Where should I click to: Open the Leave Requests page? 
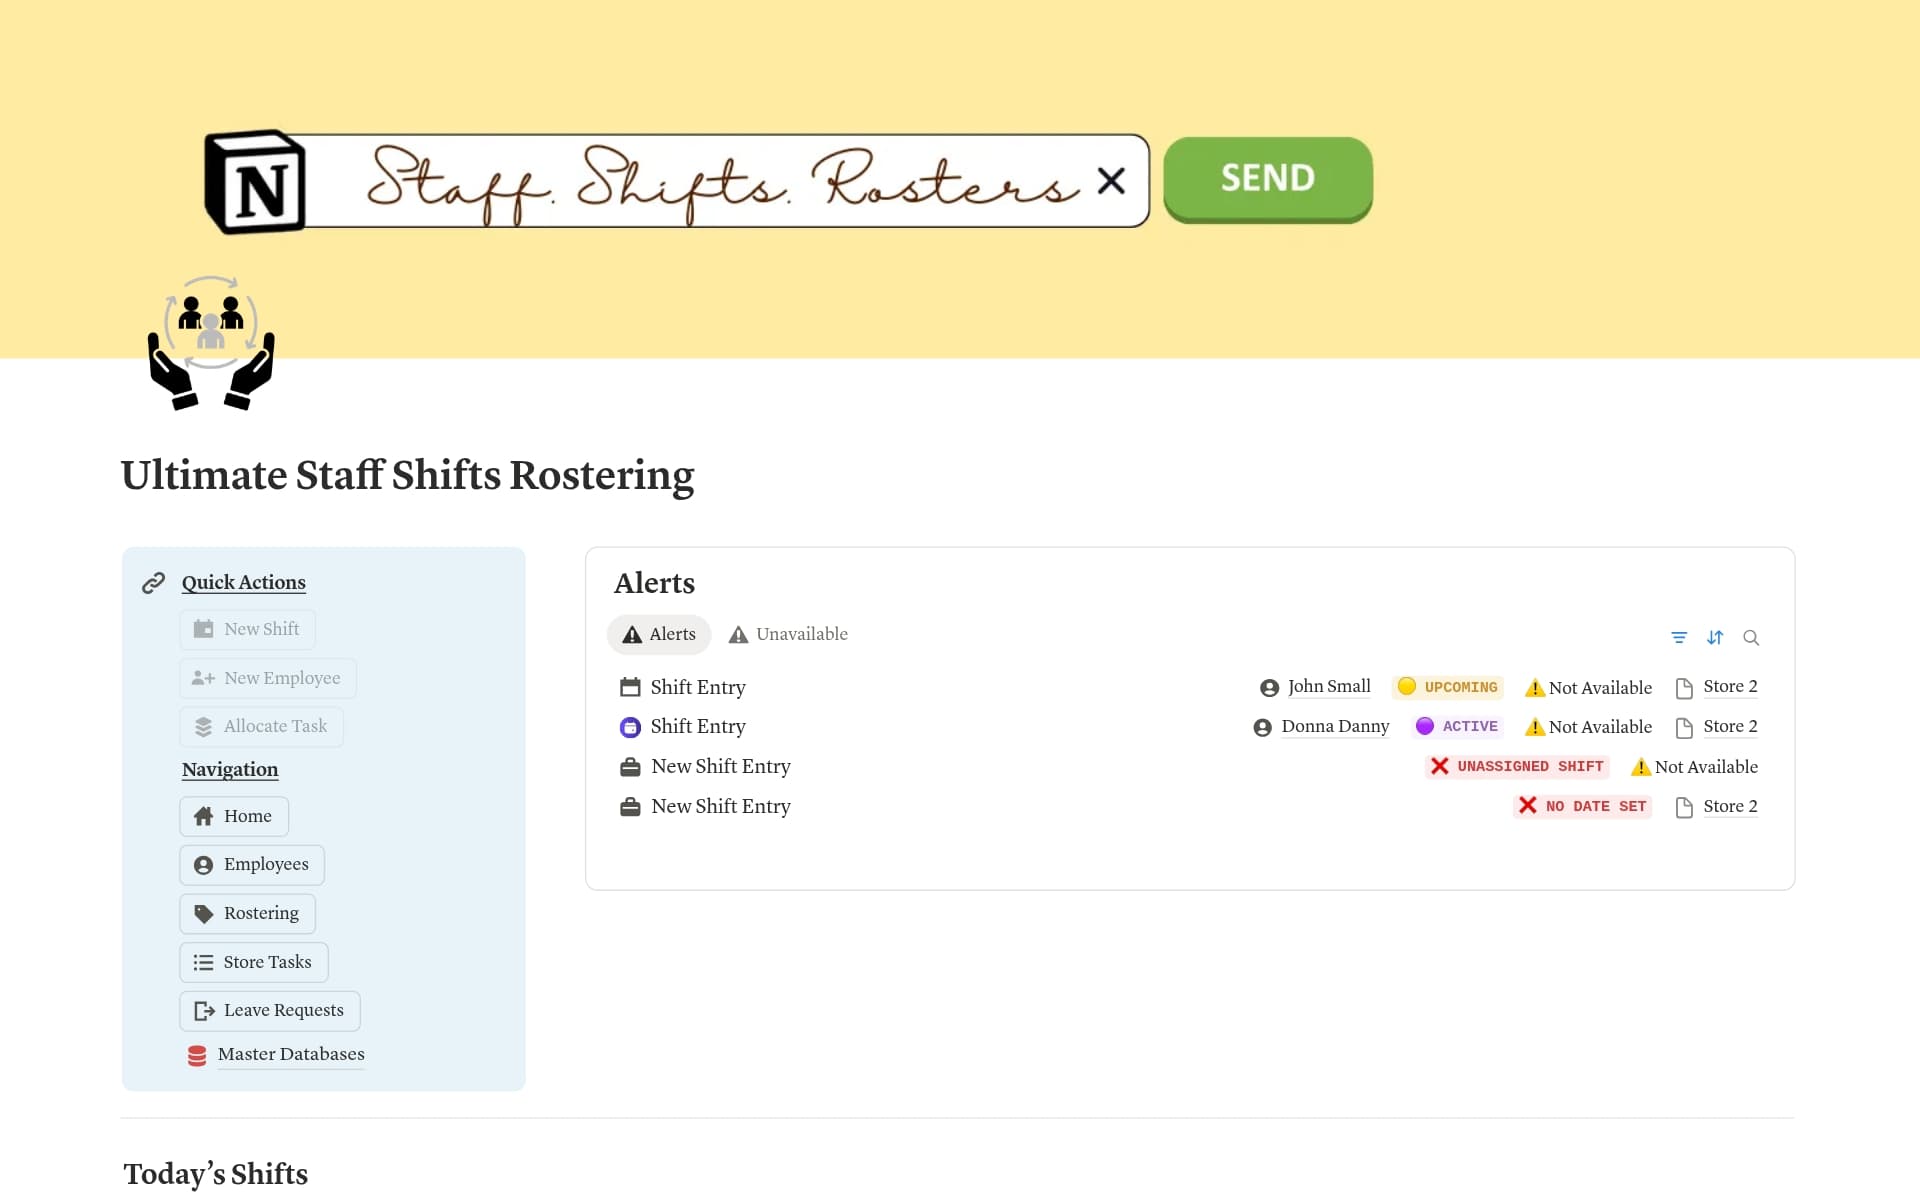point(268,1010)
